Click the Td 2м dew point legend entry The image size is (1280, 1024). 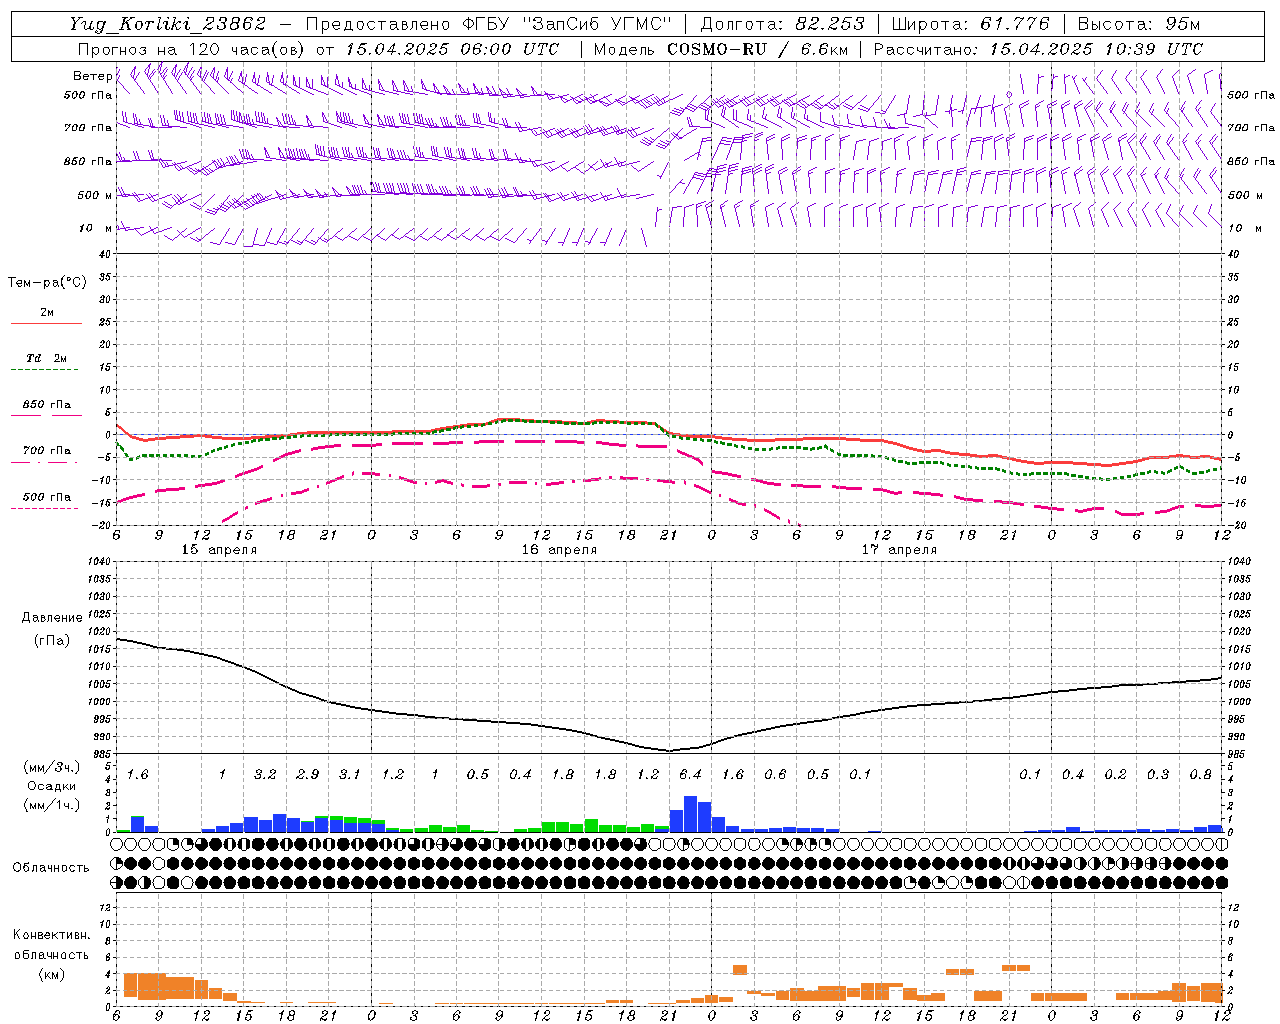coord(46,358)
